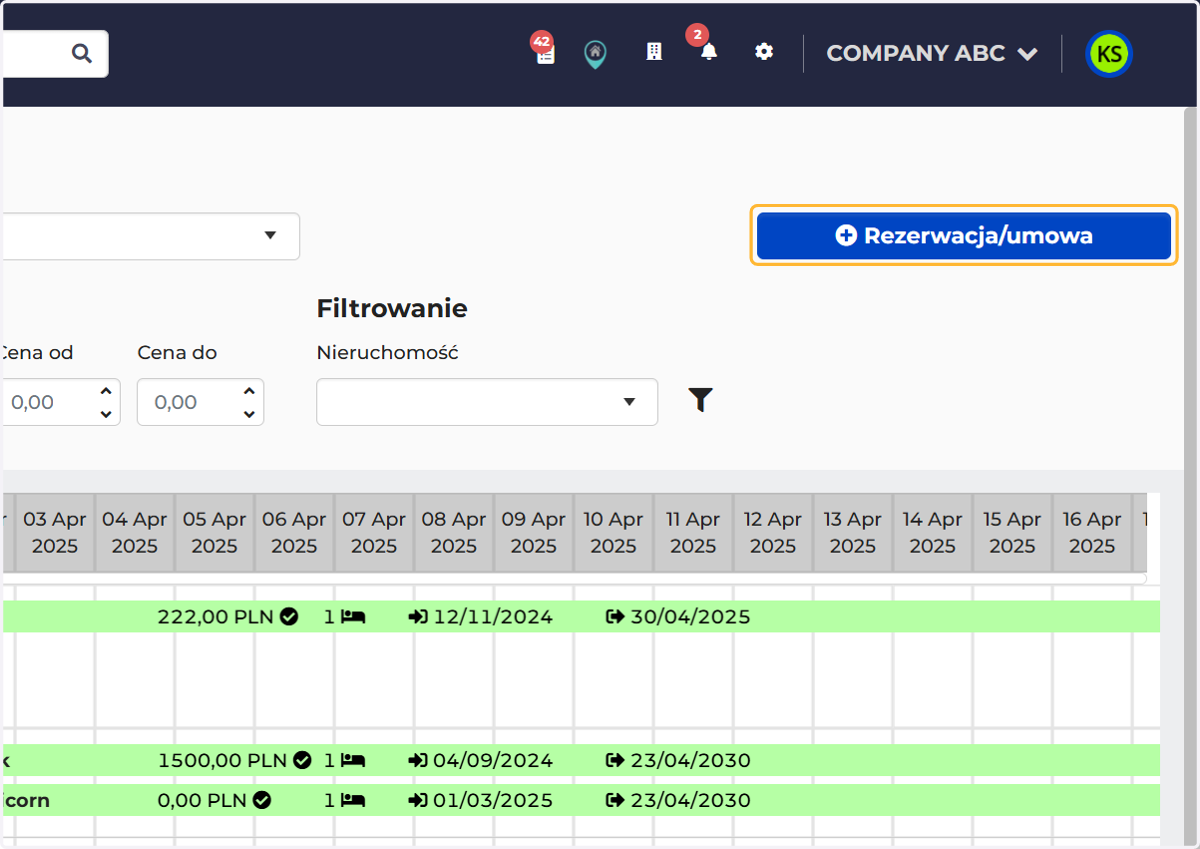Open the settings gear icon
Viewport: 1200px width, 849px height.
tap(764, 52)
